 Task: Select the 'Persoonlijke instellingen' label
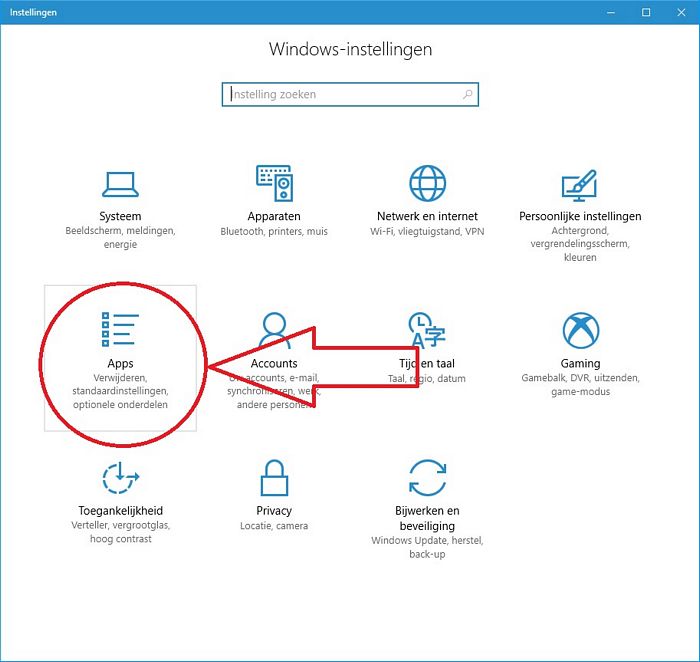pos(580,217)
